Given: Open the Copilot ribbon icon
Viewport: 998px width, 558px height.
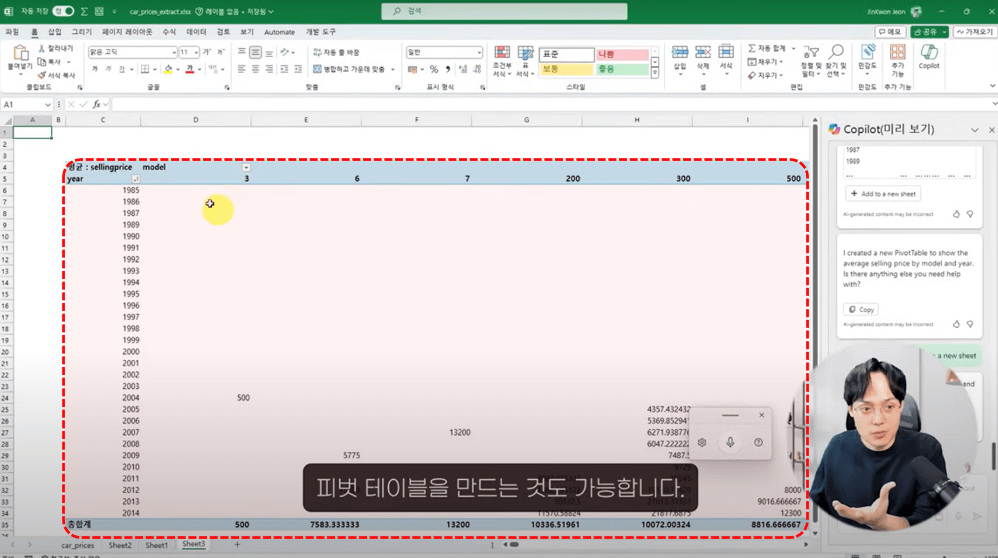Looking at the screenshot, I should click(x=929, y=52).
